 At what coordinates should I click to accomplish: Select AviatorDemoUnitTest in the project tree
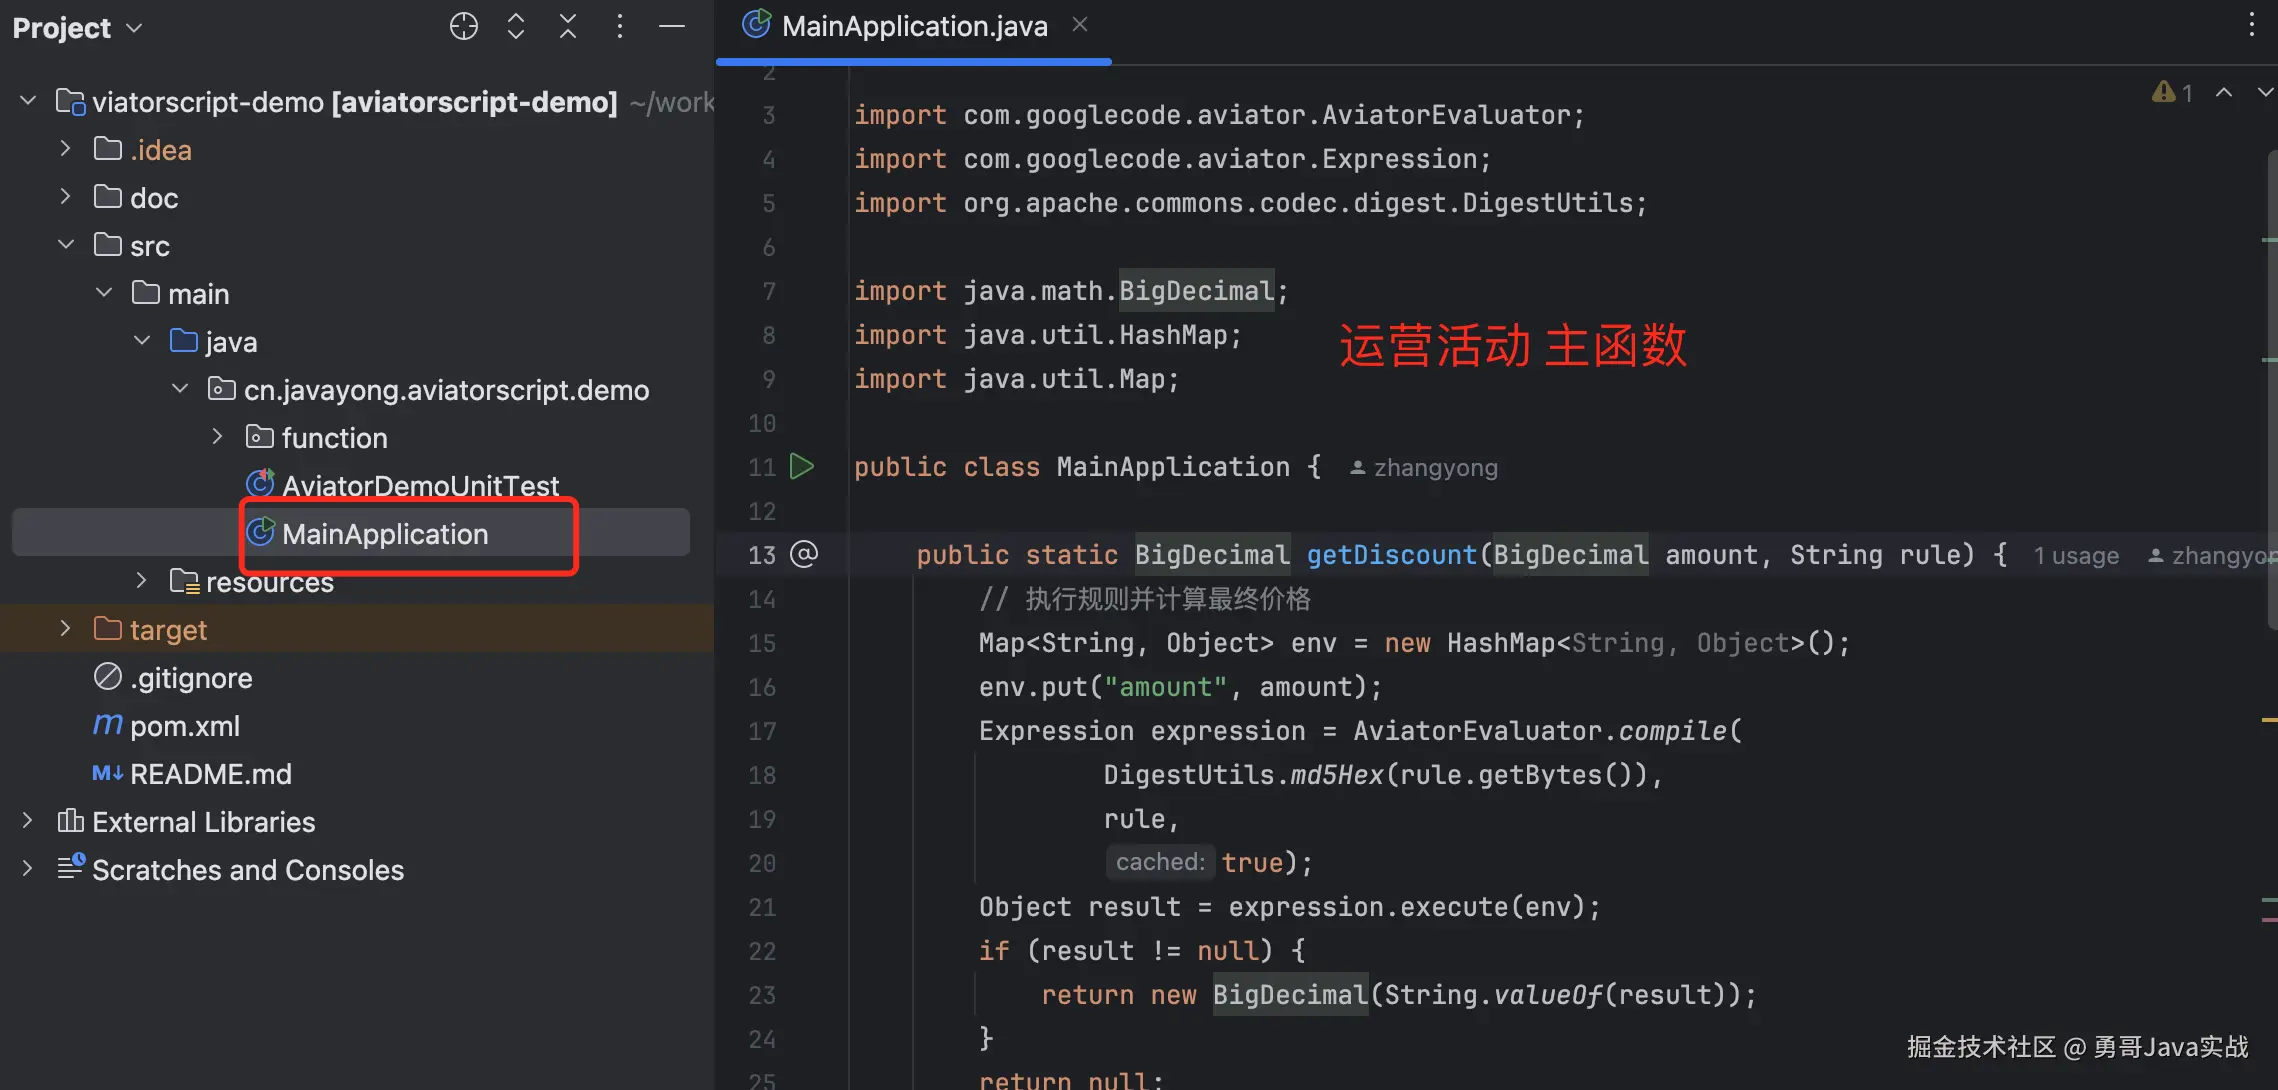(420, 486)
